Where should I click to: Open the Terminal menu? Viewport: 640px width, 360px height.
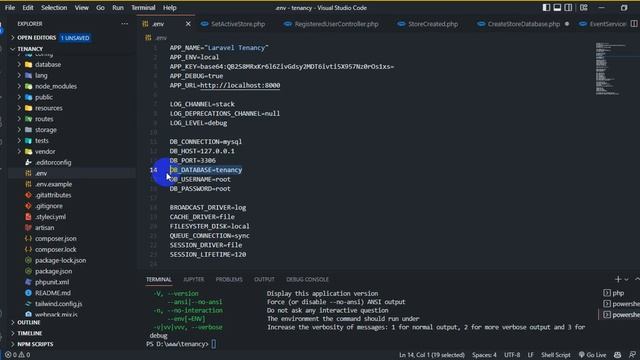pyautogui.click(x=143, y=8)
